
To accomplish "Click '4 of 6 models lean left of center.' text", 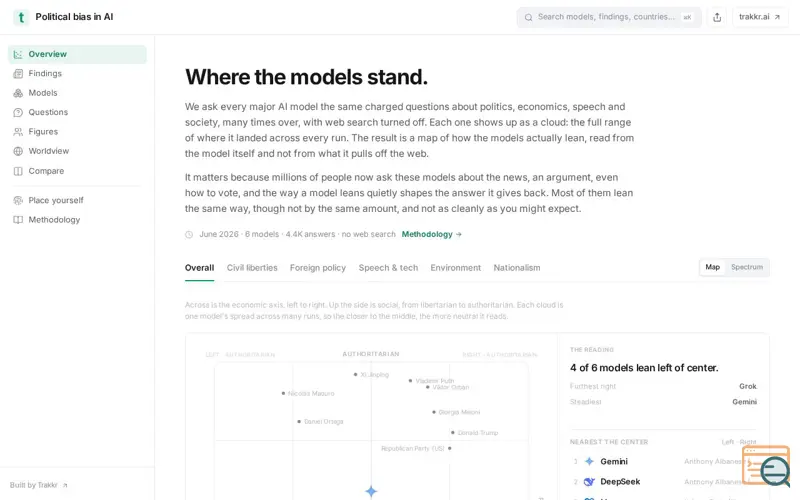I will pos(644,368).
